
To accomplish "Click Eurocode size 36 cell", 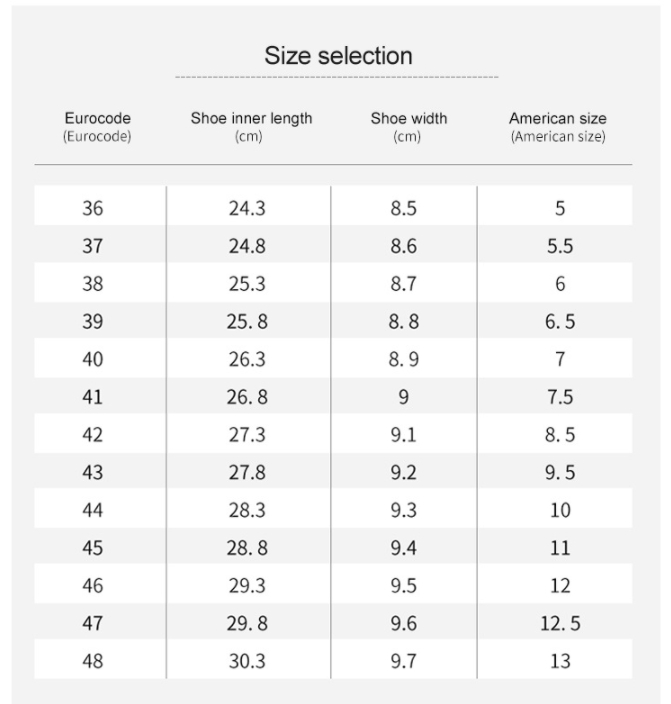I will [x=93, y=208].
